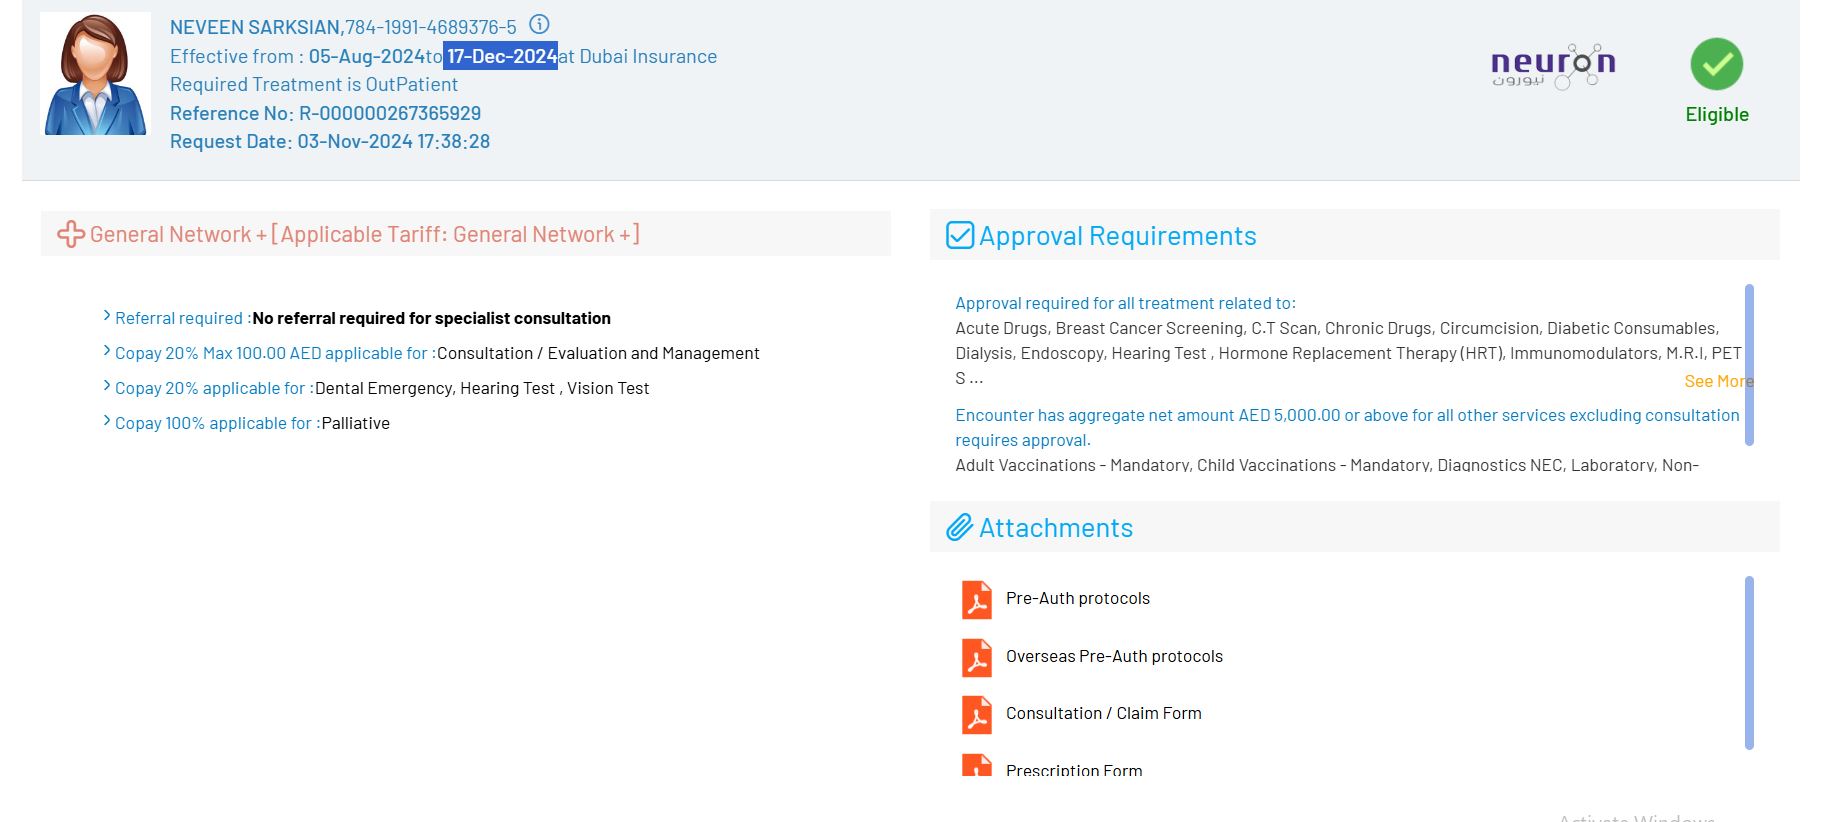
Task: Click the Approval Requirements checkbox icon
Action: click(960, 235)
